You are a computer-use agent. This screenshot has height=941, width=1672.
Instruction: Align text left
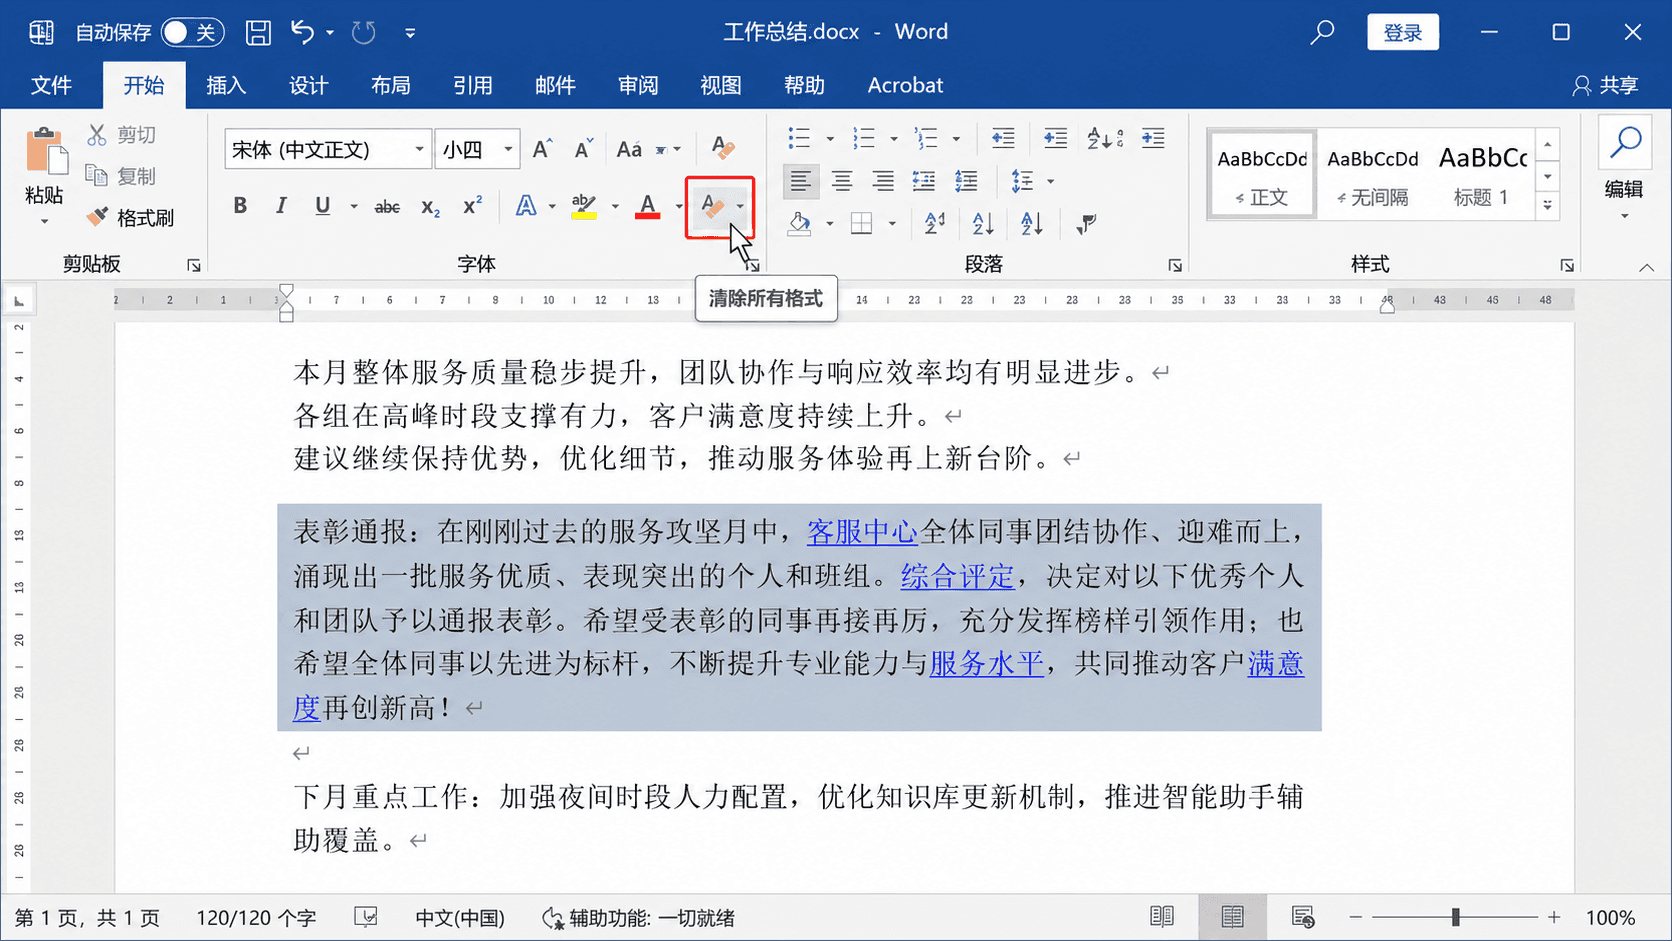[800, 181]
